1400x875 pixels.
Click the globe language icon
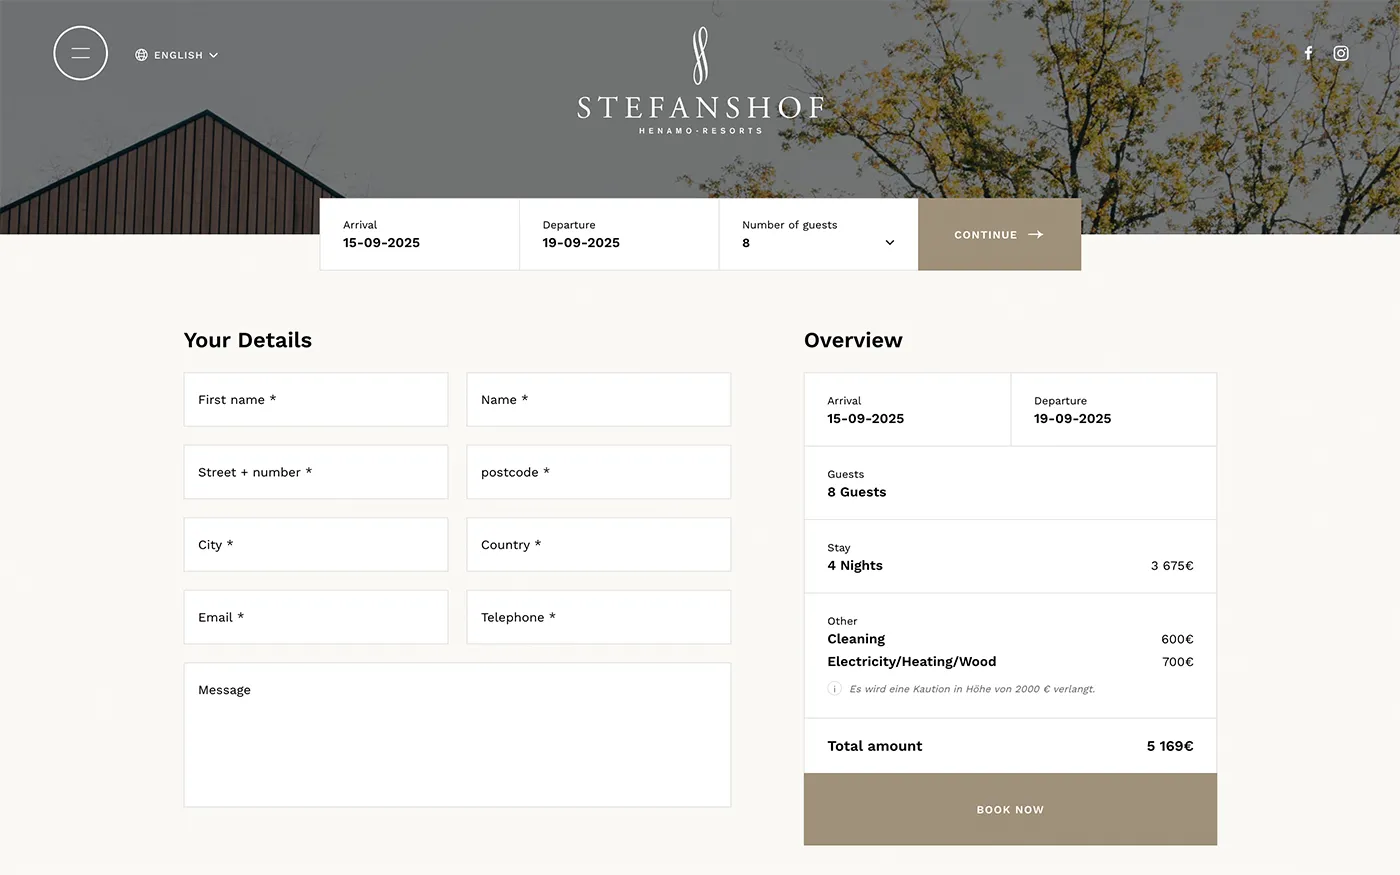pos(141,55)
